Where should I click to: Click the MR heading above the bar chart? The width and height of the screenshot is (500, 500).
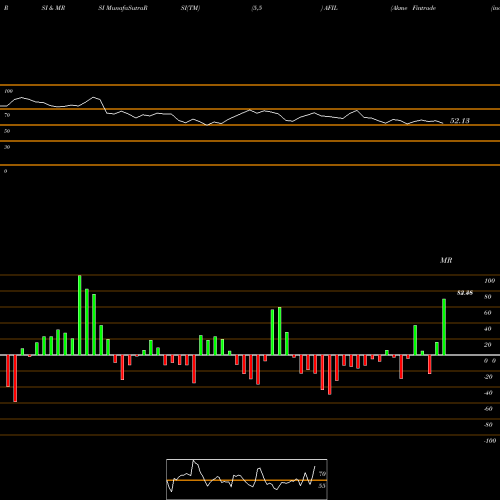[446, 260]
